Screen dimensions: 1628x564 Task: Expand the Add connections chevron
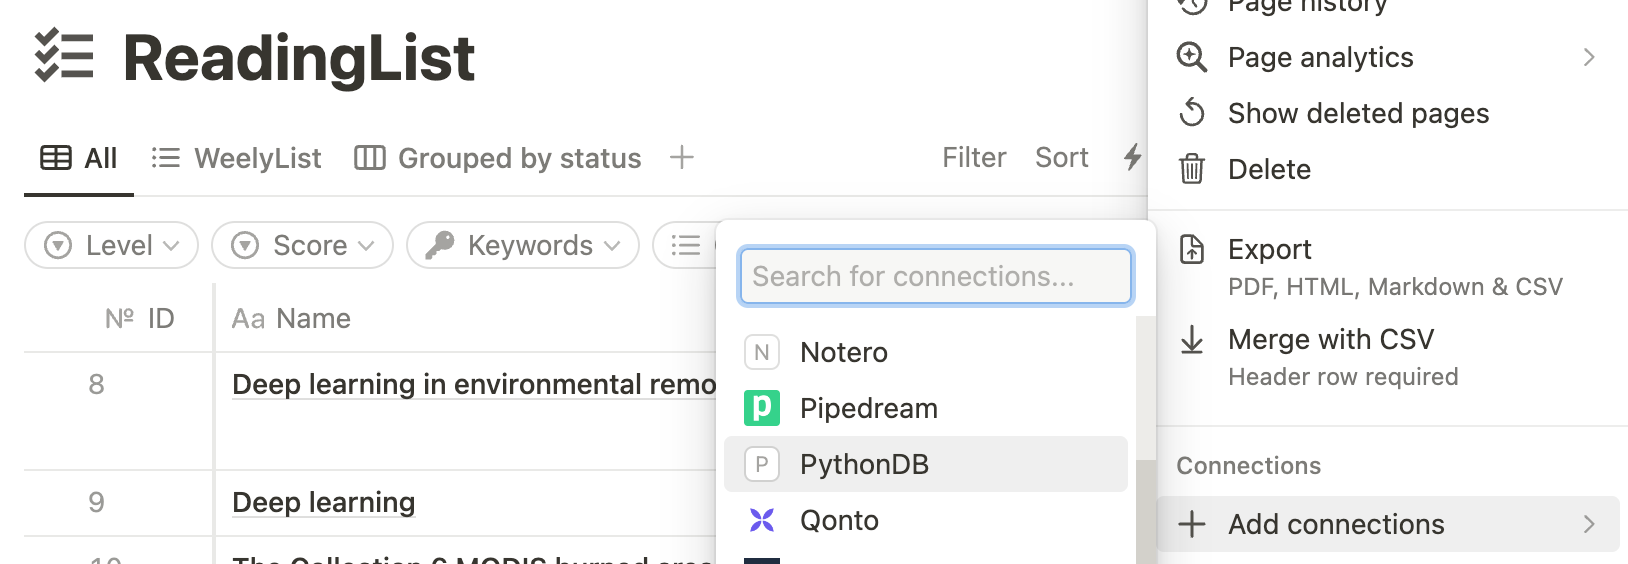tap(1589, 524)
